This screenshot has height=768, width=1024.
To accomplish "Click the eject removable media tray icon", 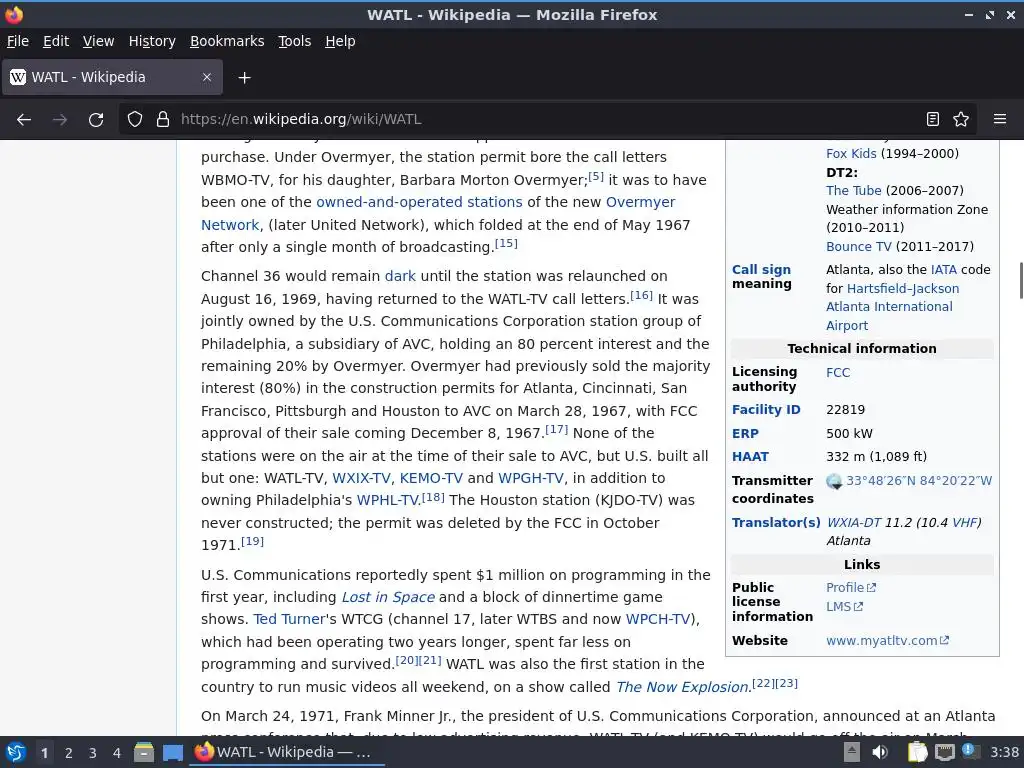I will point(852,752).
